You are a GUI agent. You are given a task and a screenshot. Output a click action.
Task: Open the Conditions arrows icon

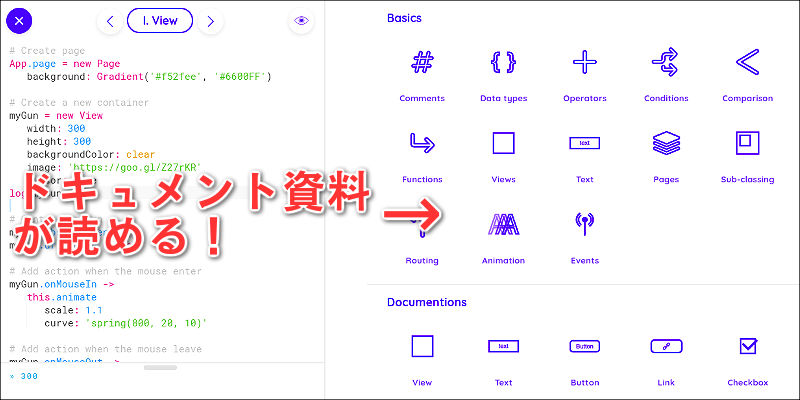[x=666, y=62]
